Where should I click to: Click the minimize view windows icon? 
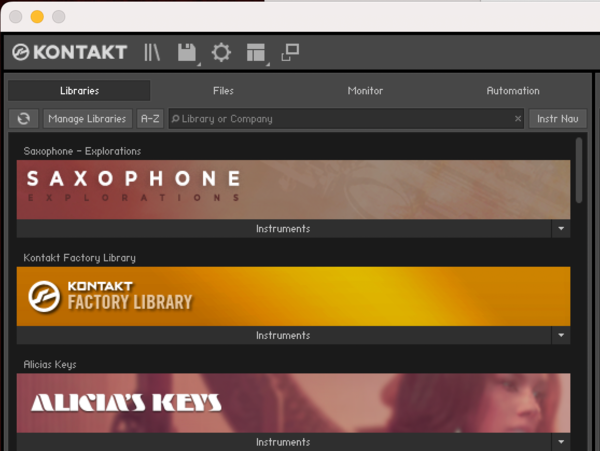(290, 52)
